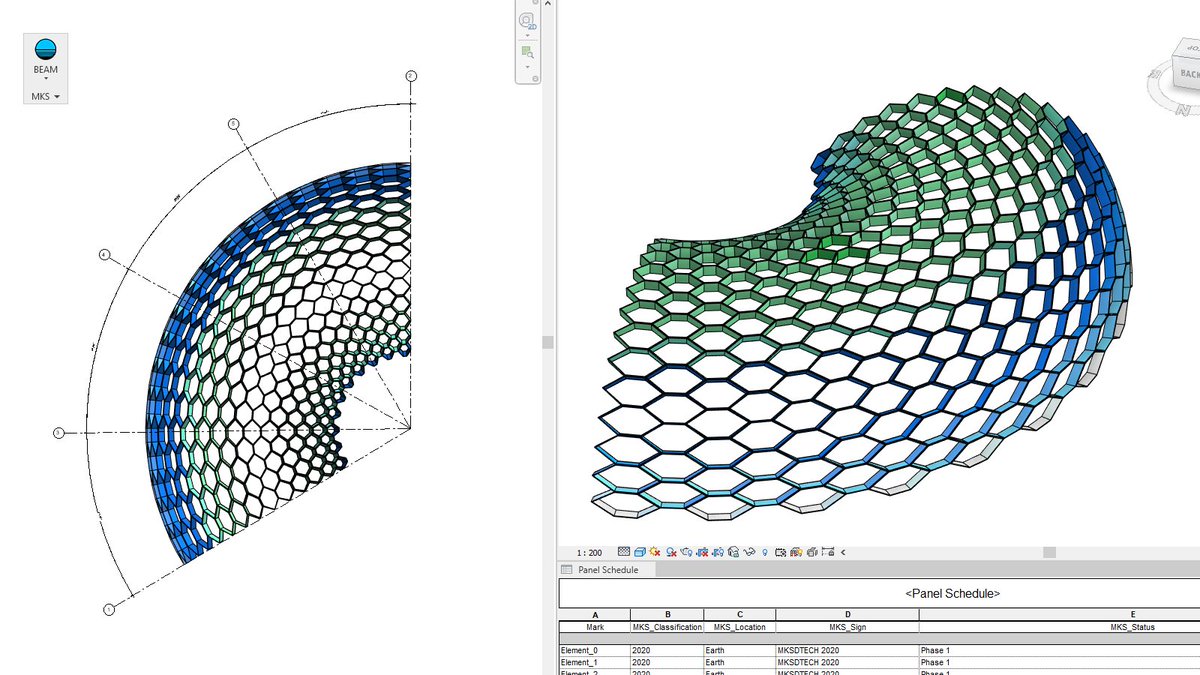Toggle Temporary View Properties
This screenshot has width=1200, height=675.
pyautogui.click(x=781, y=551)
